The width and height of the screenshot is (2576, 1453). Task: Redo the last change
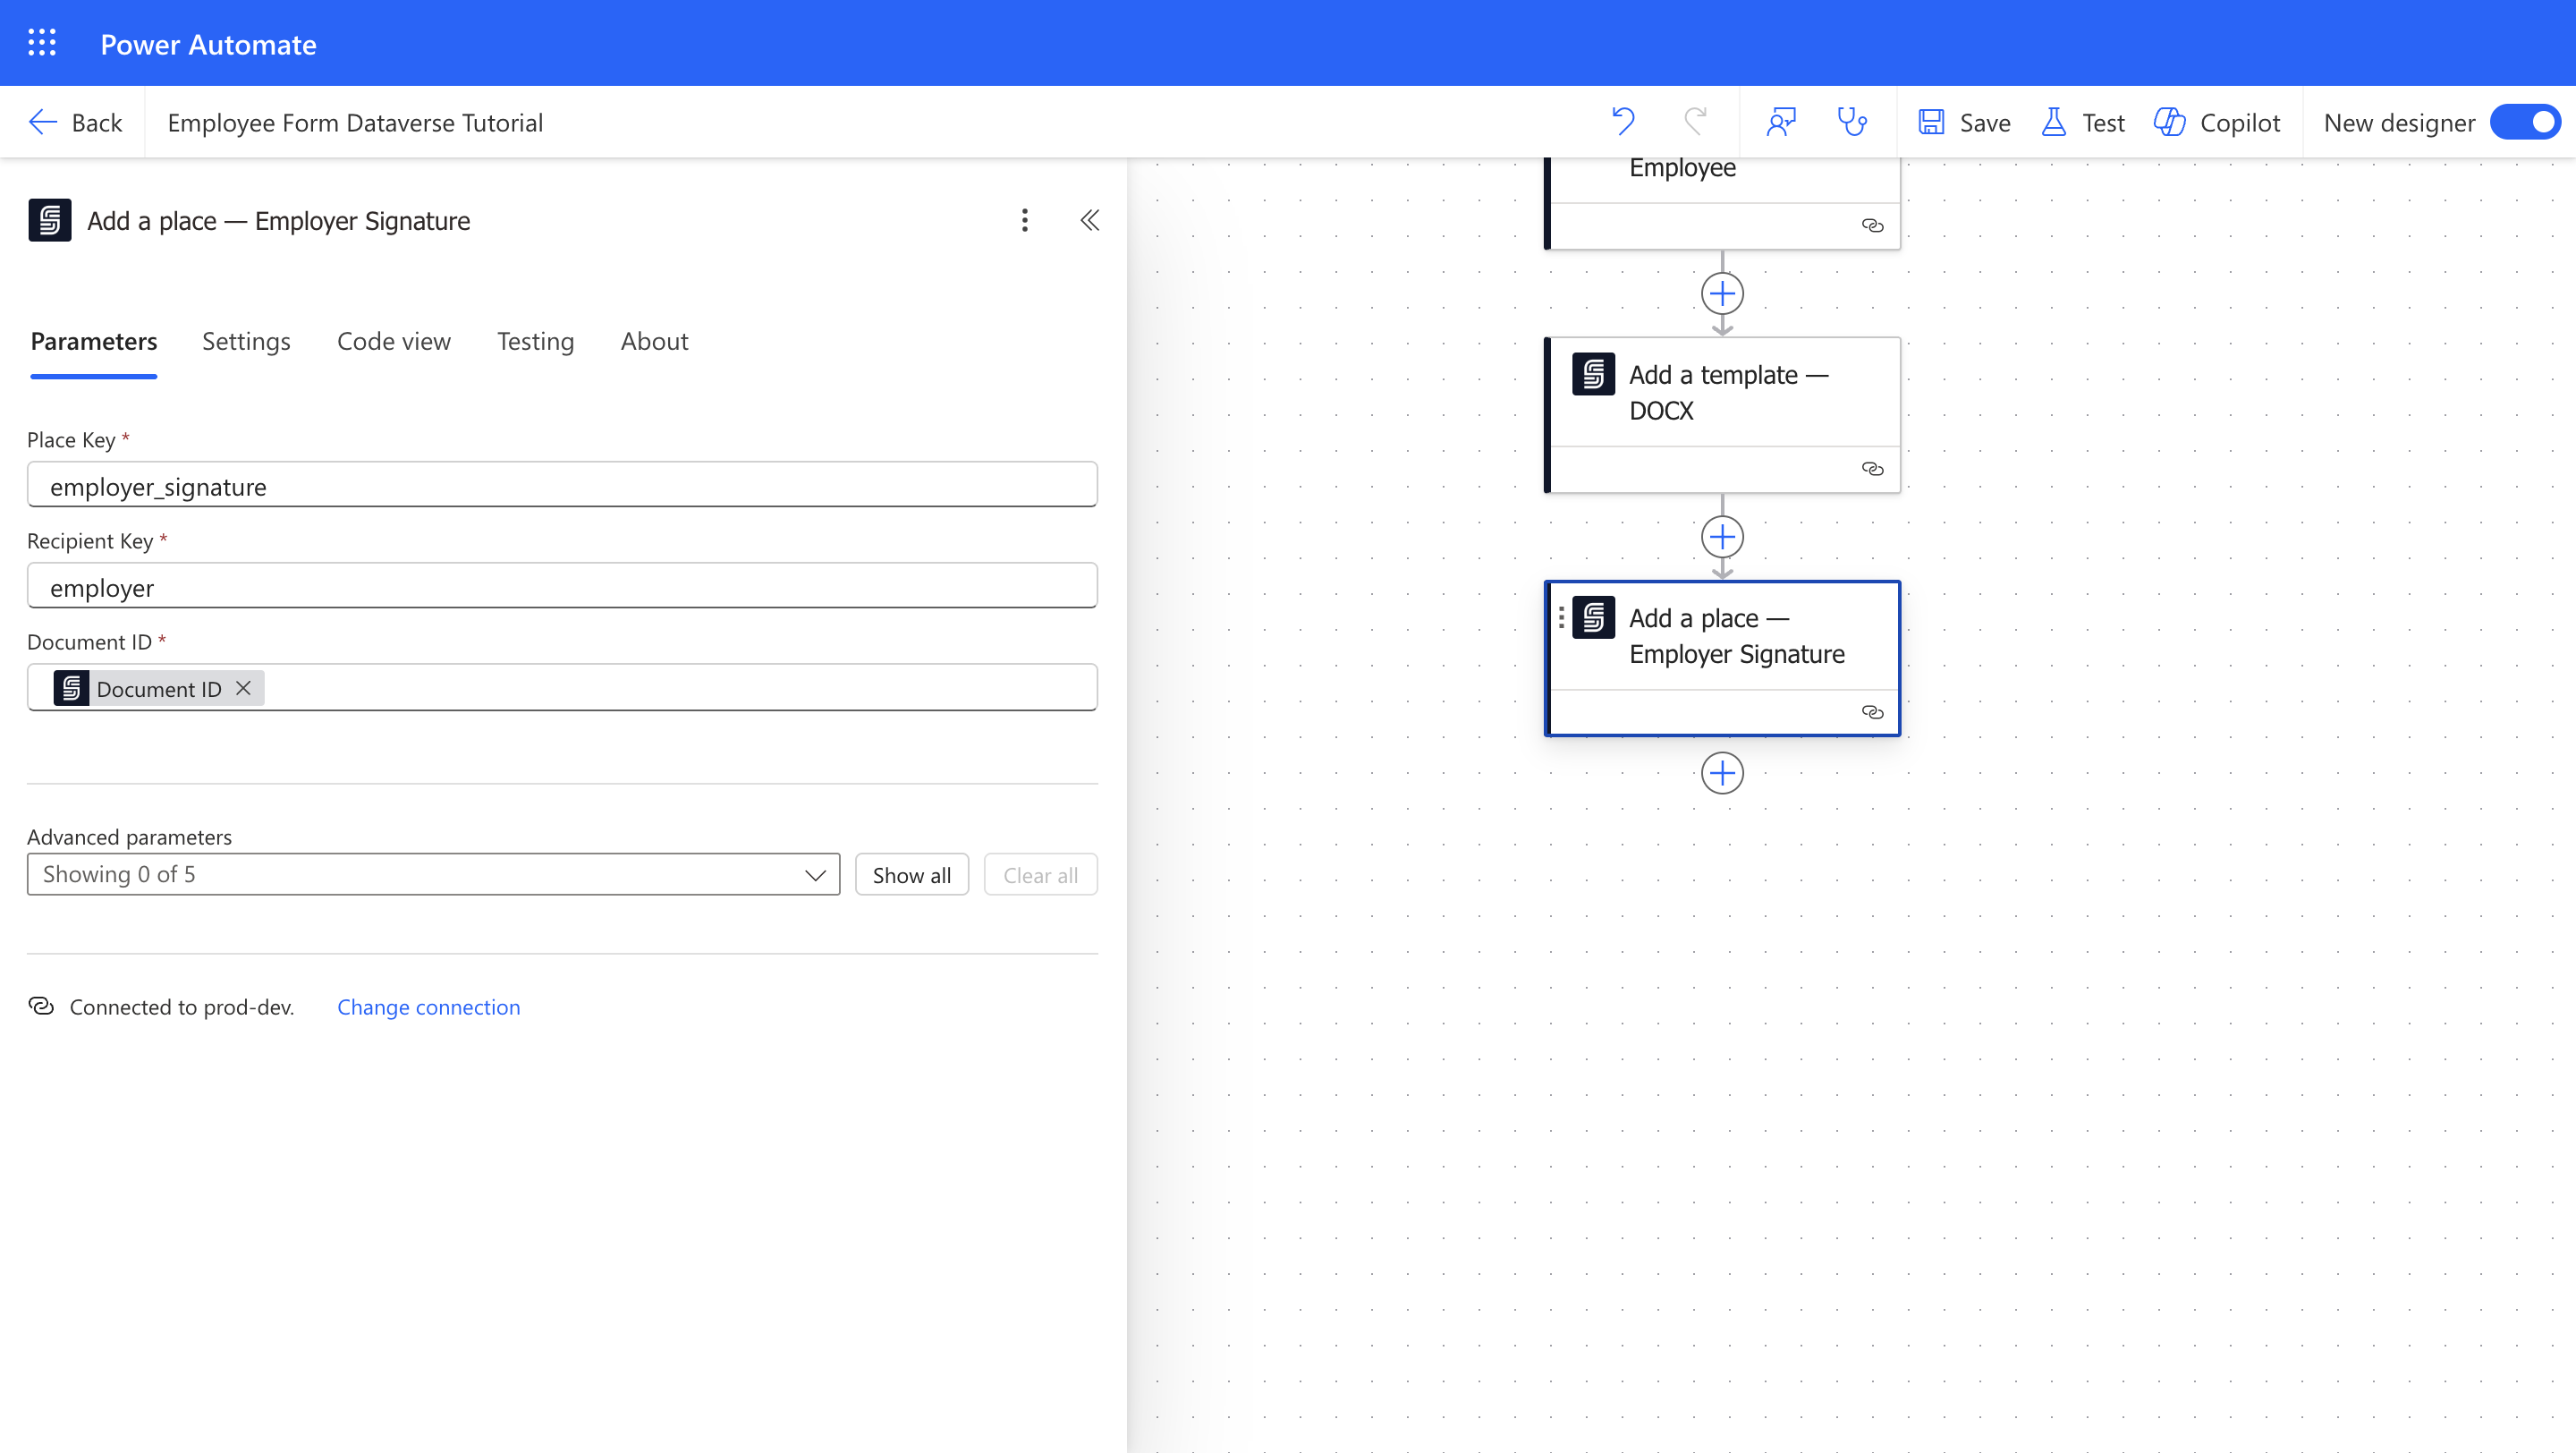(x=1694, y=121)
